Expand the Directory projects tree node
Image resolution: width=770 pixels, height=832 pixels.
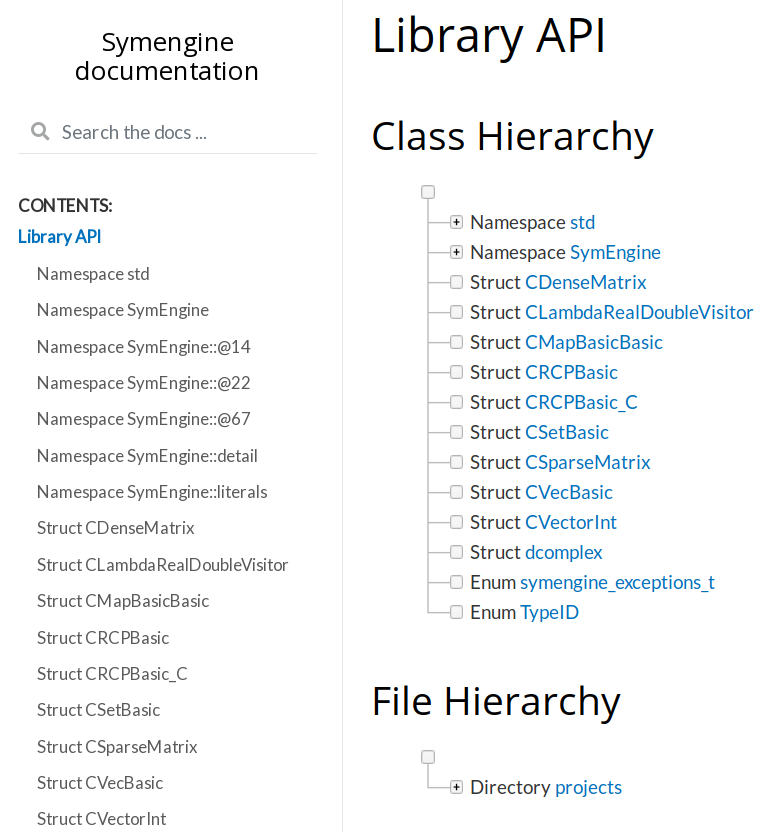(x=456, y=787)
